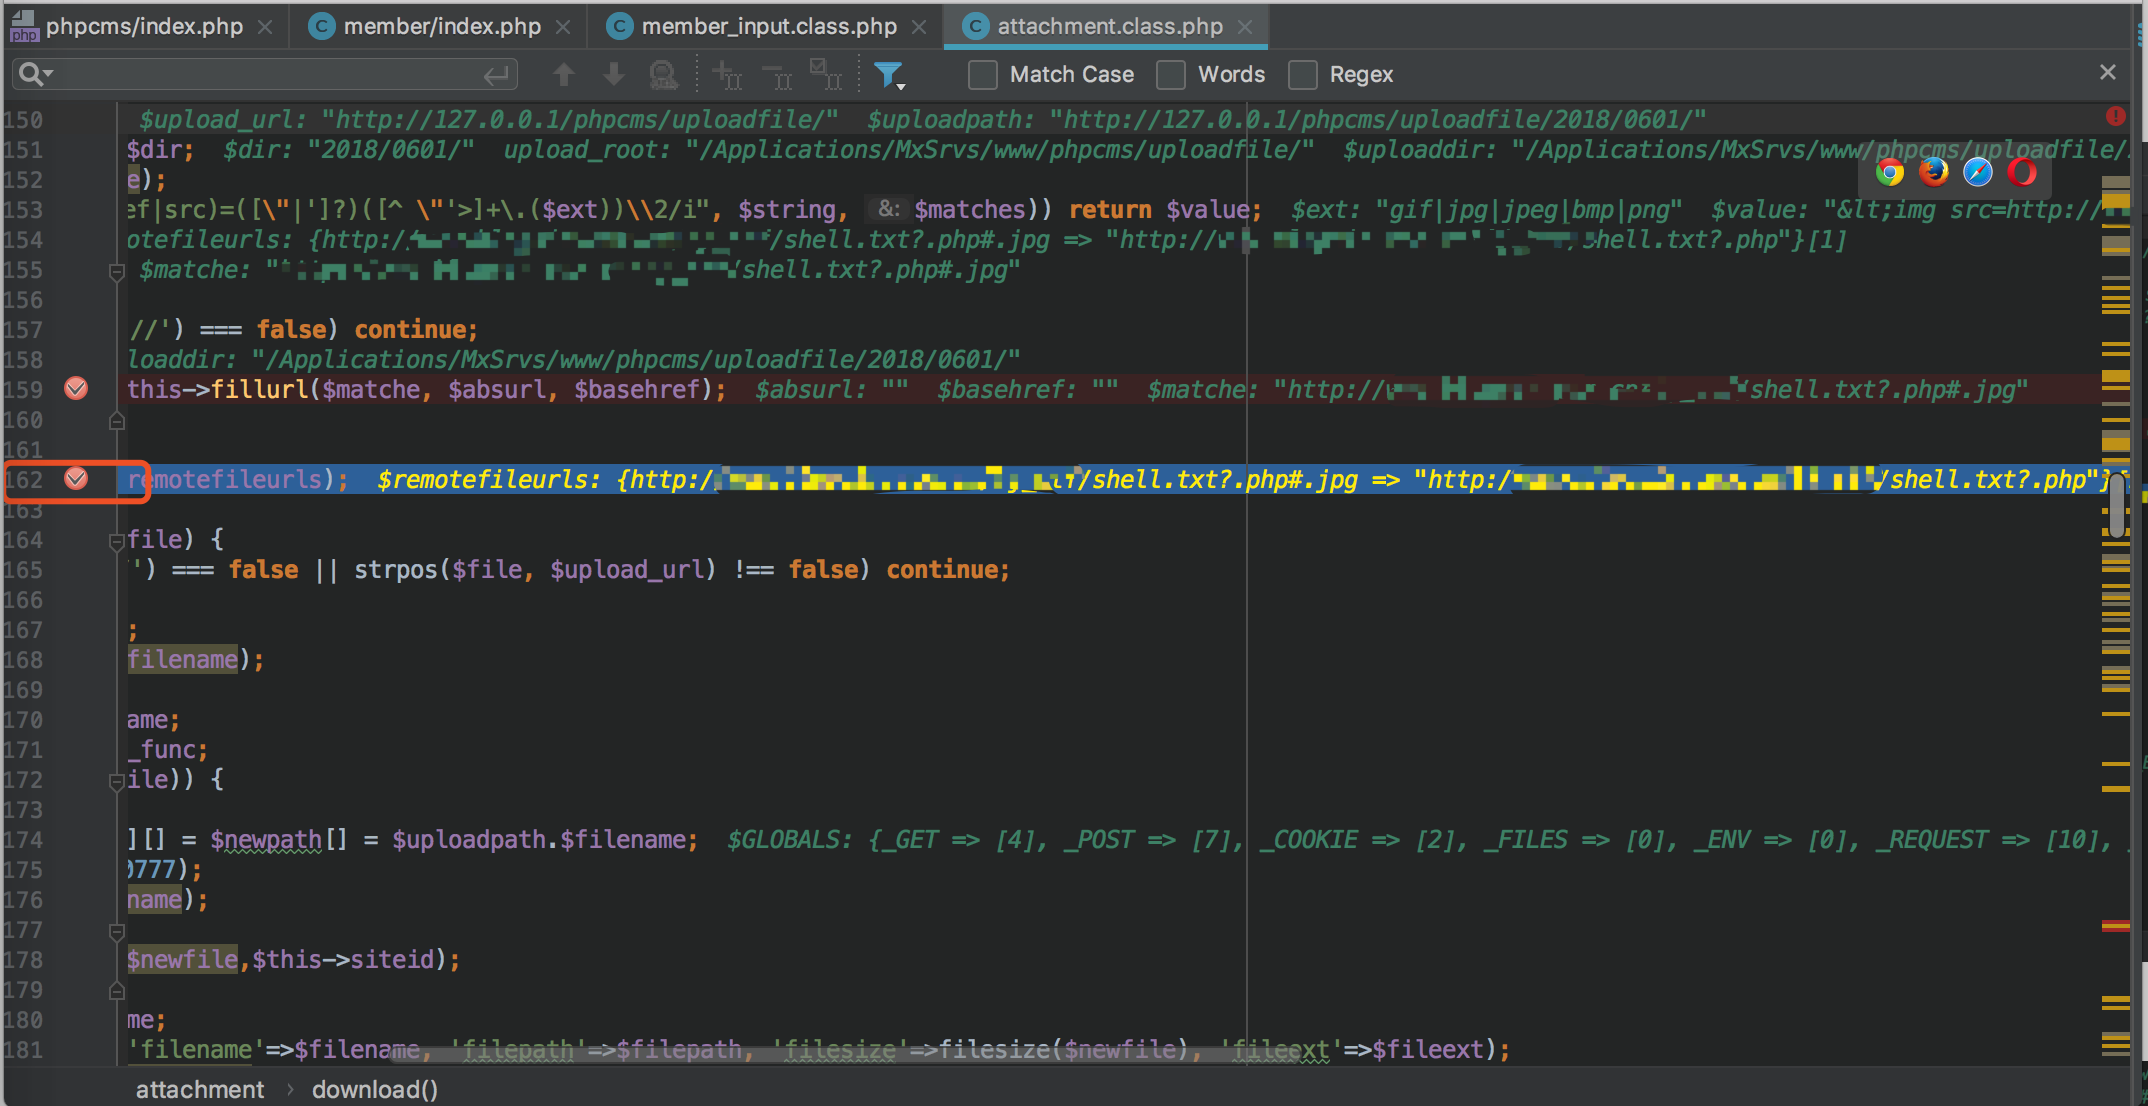The height and width of the screenshot is (1106, 2148).
Task: Click select all occurrences icon
Action: [x=826, y=74]
